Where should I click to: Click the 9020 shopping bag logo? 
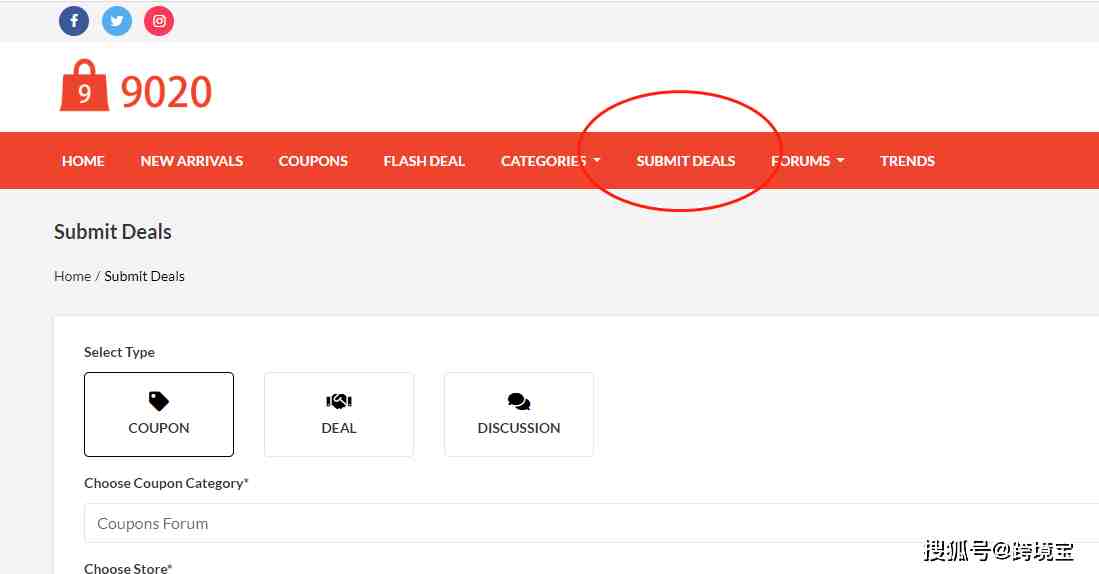click(x=84, y=86)
